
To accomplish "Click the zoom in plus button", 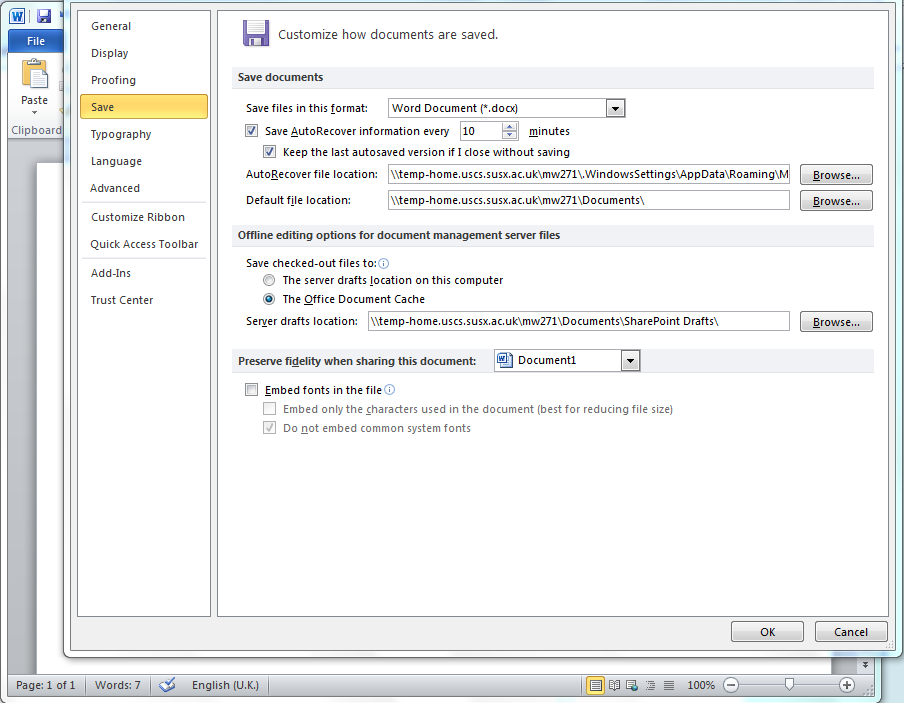I will click(846, 685).
